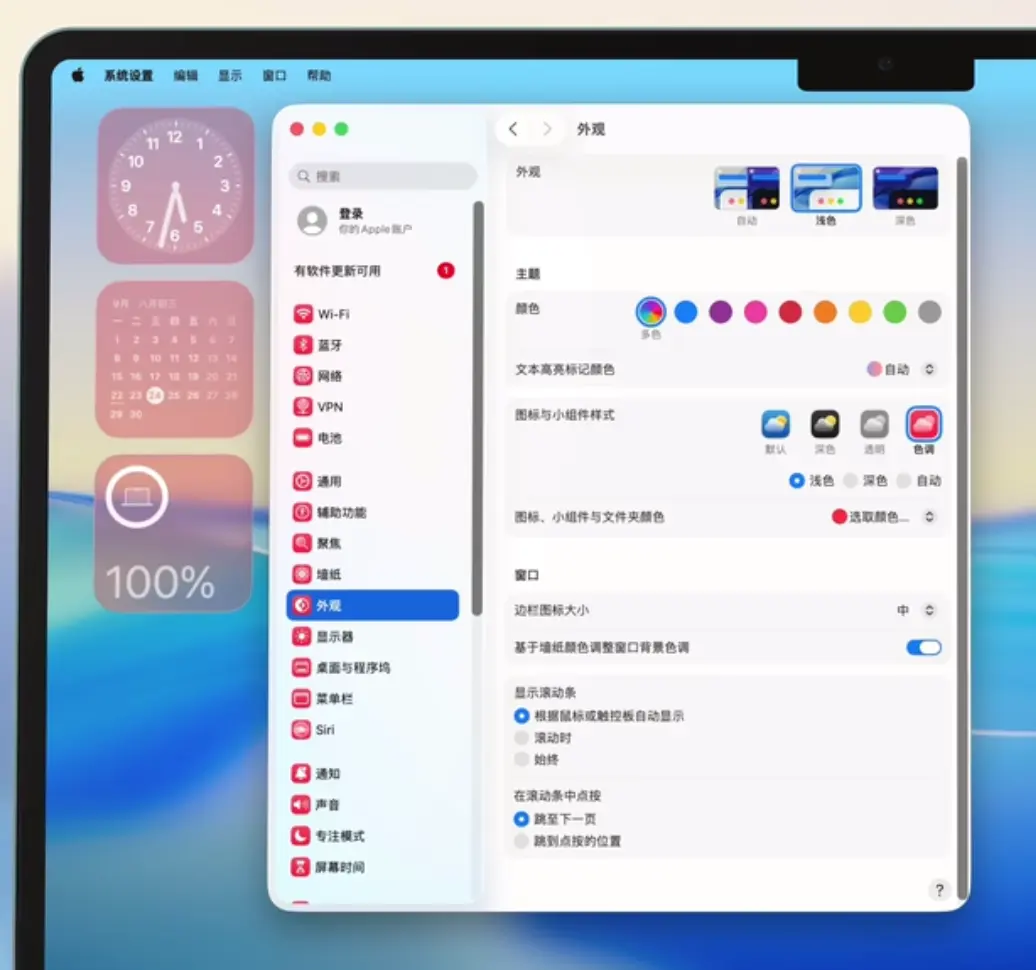This screenshot has height=970, width=1036.
Task: Select the 蓝牙 (Bluetooth) sidebar icon
Action: click(303, 345)
